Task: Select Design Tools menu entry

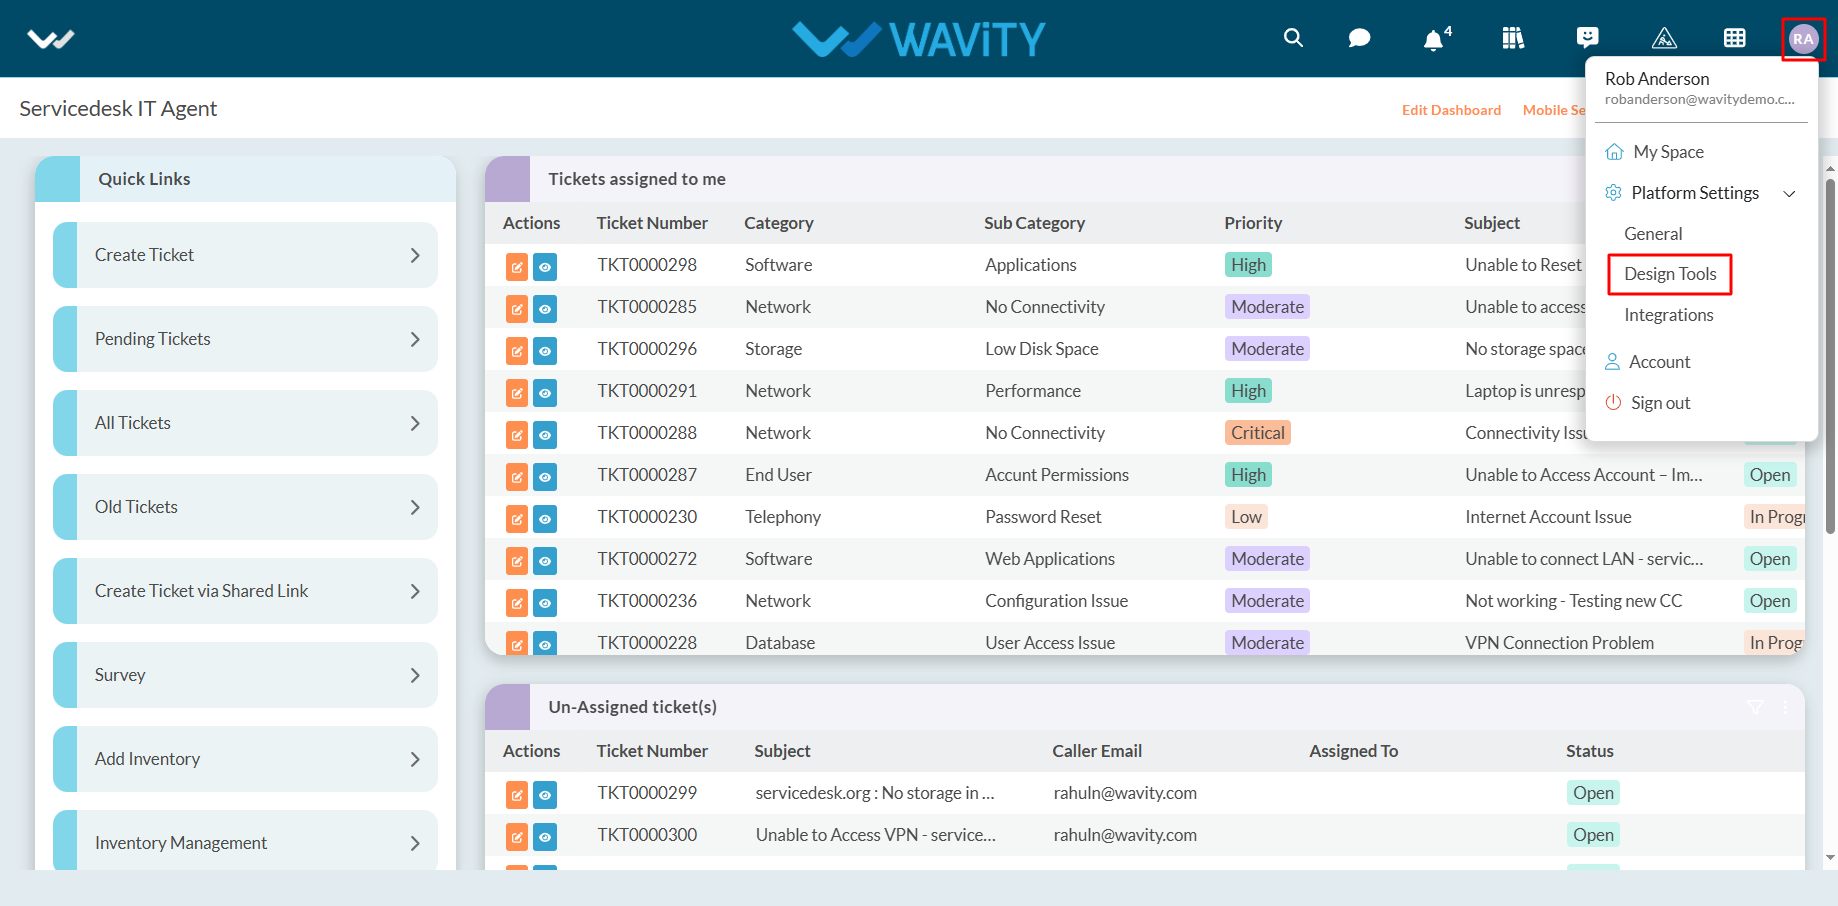Action: click(1670, 274)
